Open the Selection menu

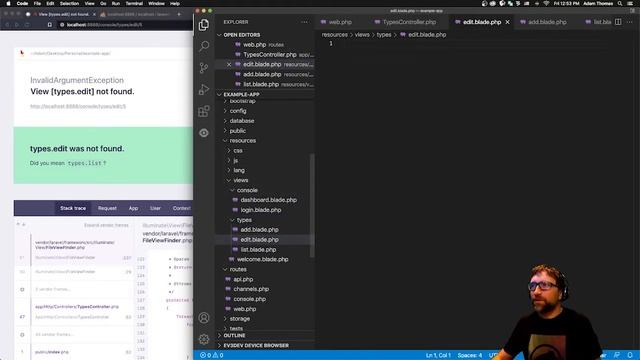click(69, 3)
